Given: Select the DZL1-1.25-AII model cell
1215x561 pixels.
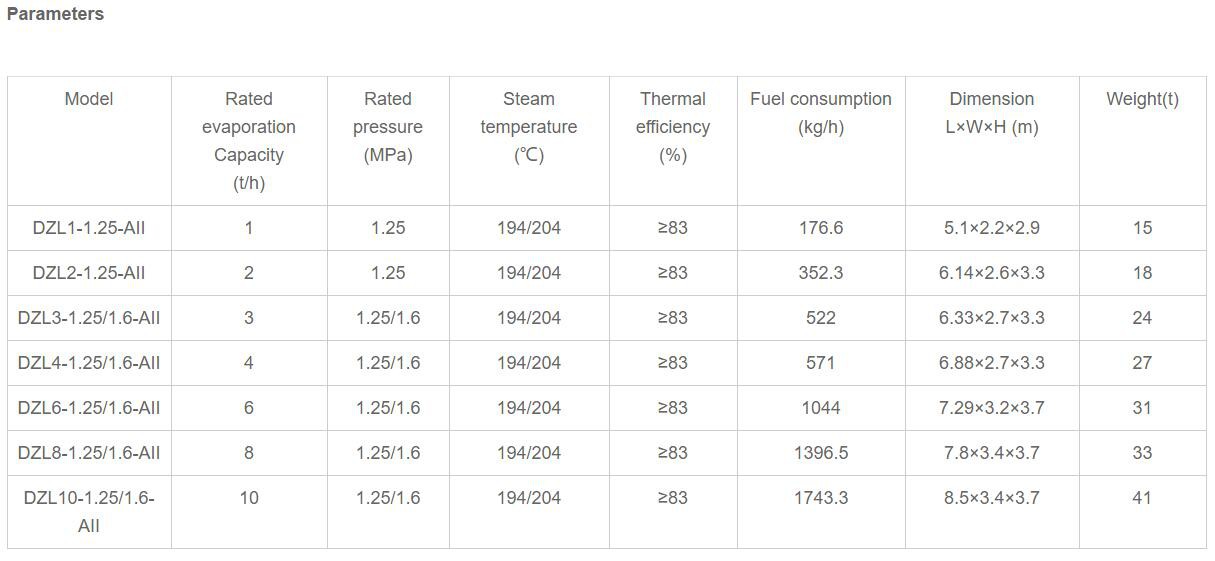Looking at the screenshot, I should coord(89,228).
